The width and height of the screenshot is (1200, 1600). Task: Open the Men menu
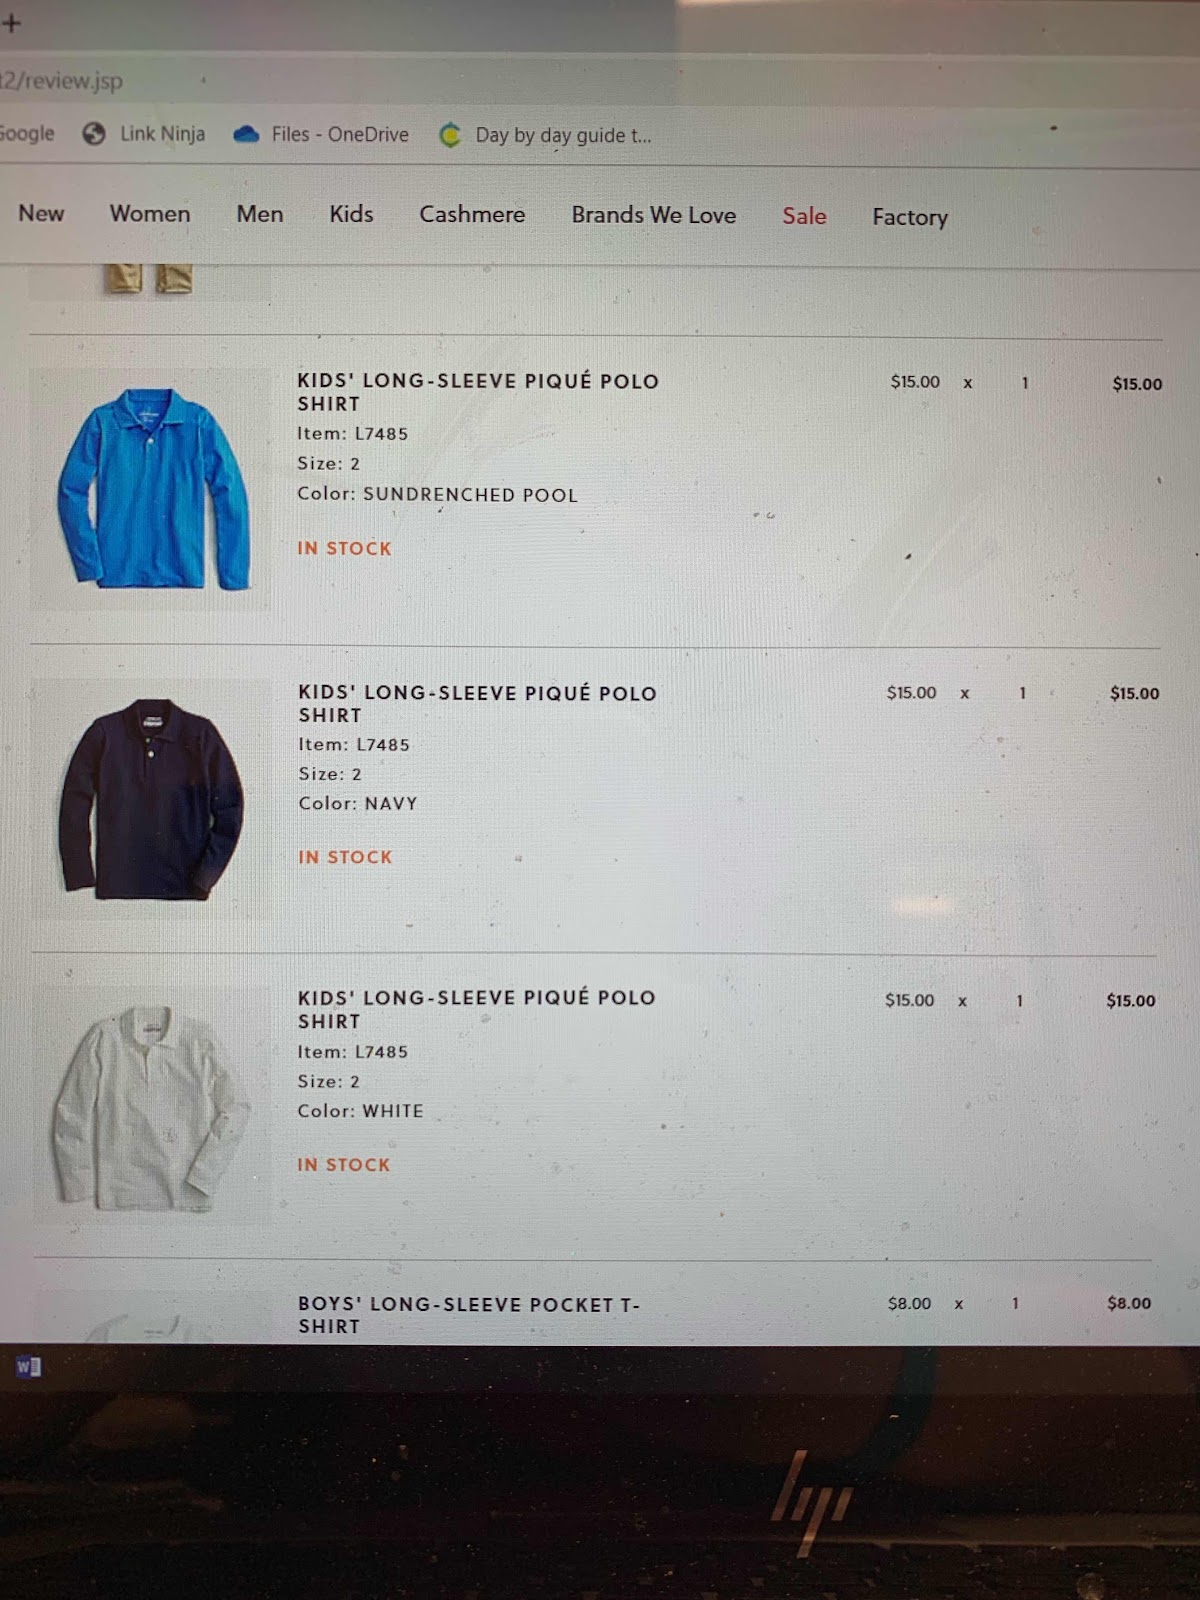(260, 214)
